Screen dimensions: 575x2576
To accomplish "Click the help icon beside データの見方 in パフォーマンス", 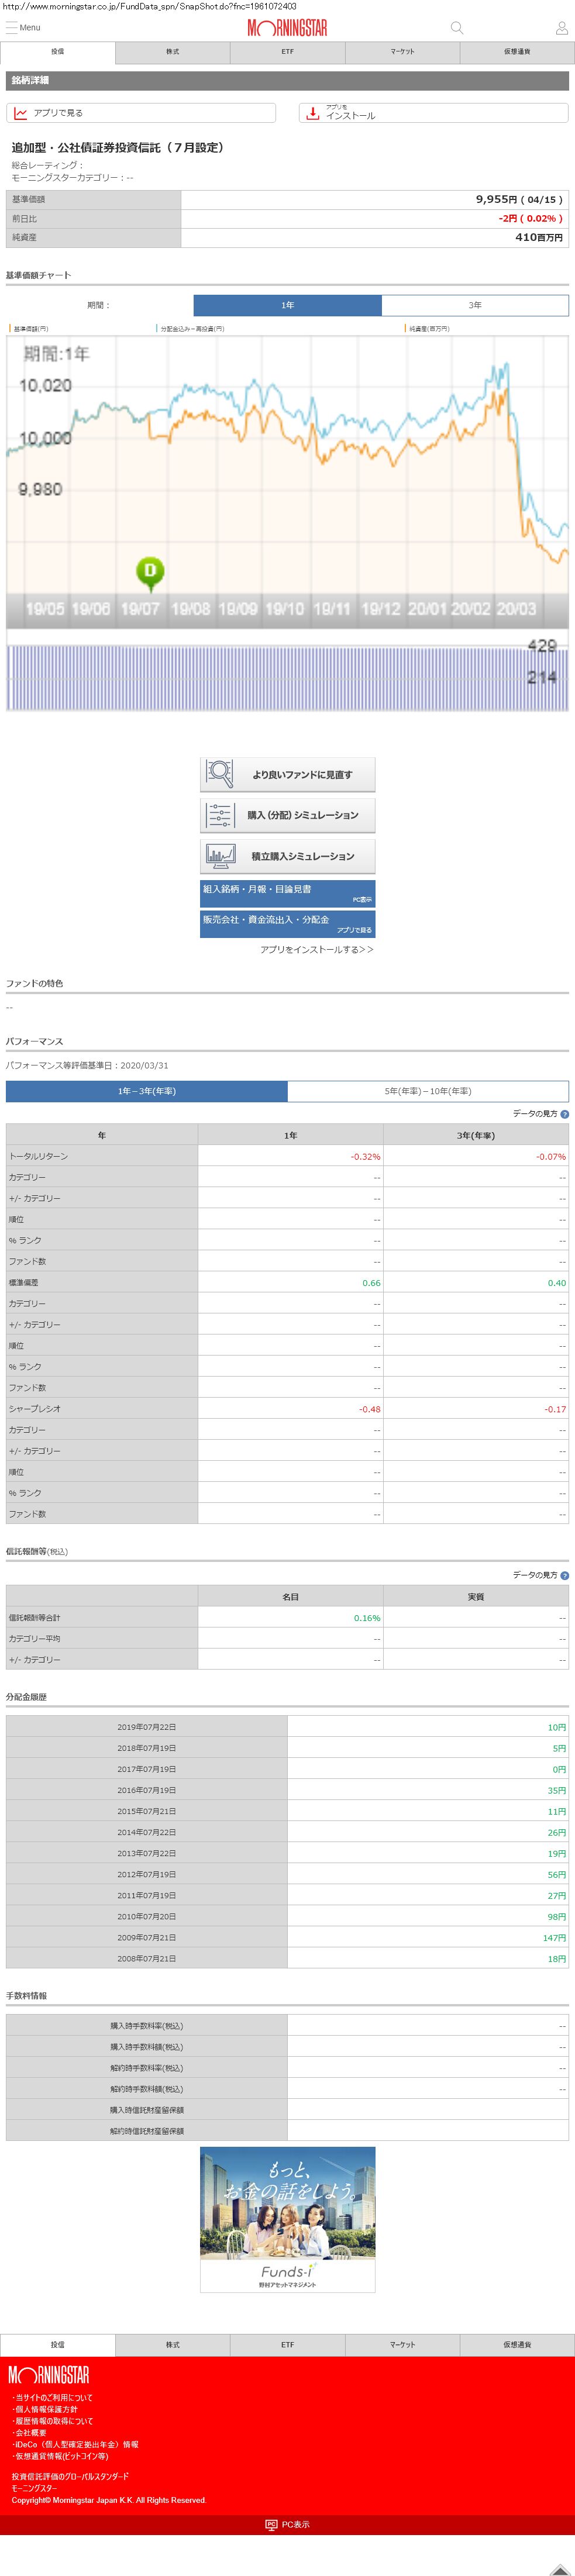I will pos(565,1114).
